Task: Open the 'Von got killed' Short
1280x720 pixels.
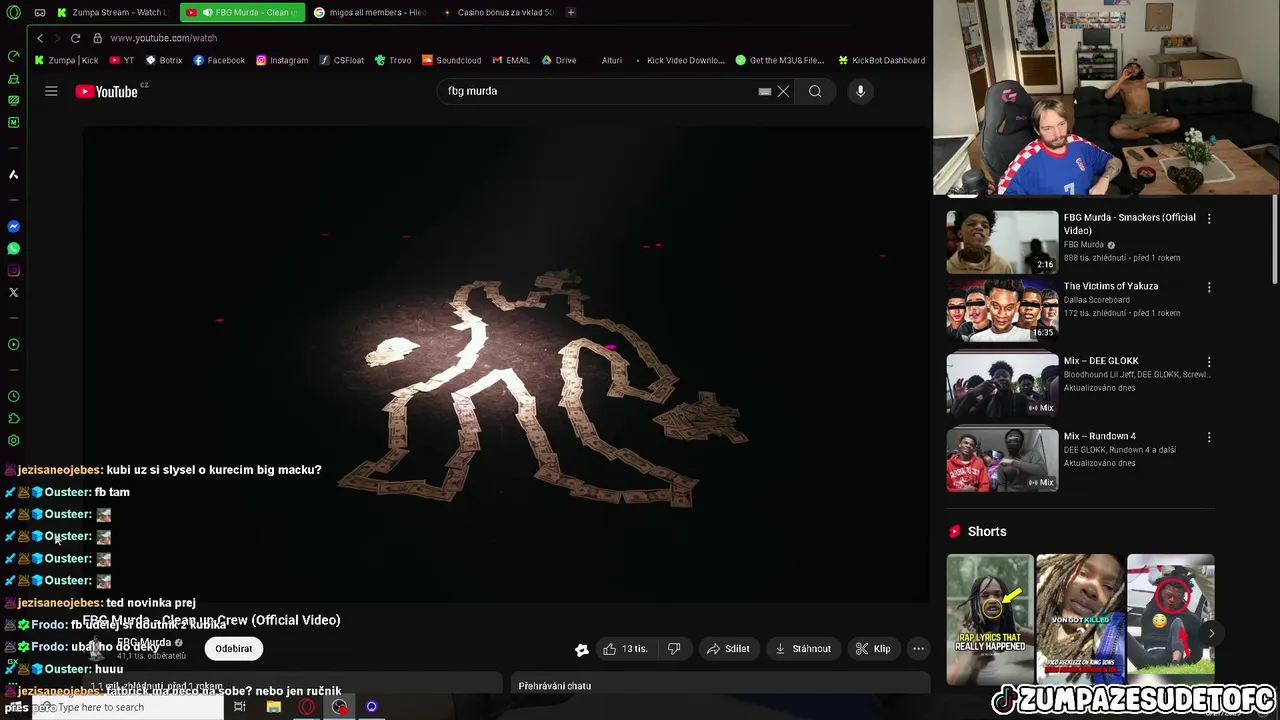Action: click(1080, 618)
